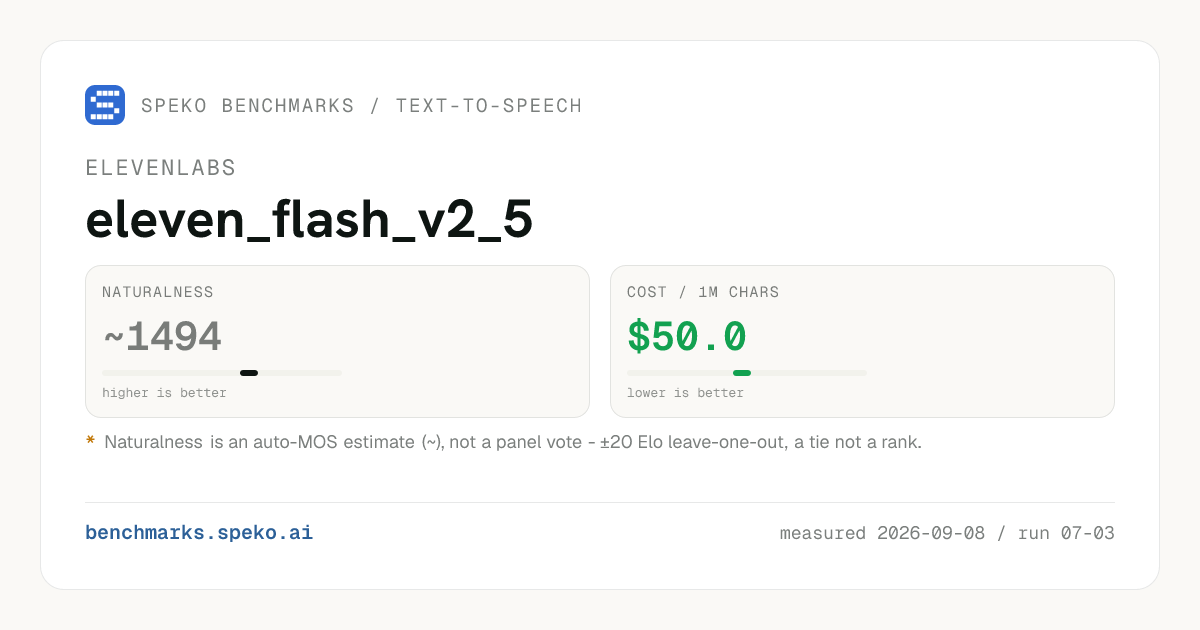Screen dimensions: 1200x630
Task: Click the Naturalness score ~1494
Action: pyautogui.click(x=162, y=338)
